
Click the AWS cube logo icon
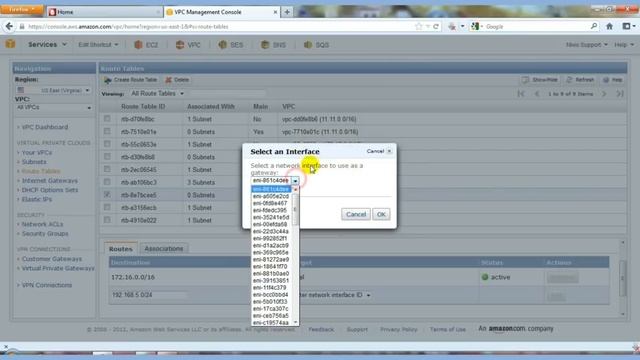tap(10, 44)
